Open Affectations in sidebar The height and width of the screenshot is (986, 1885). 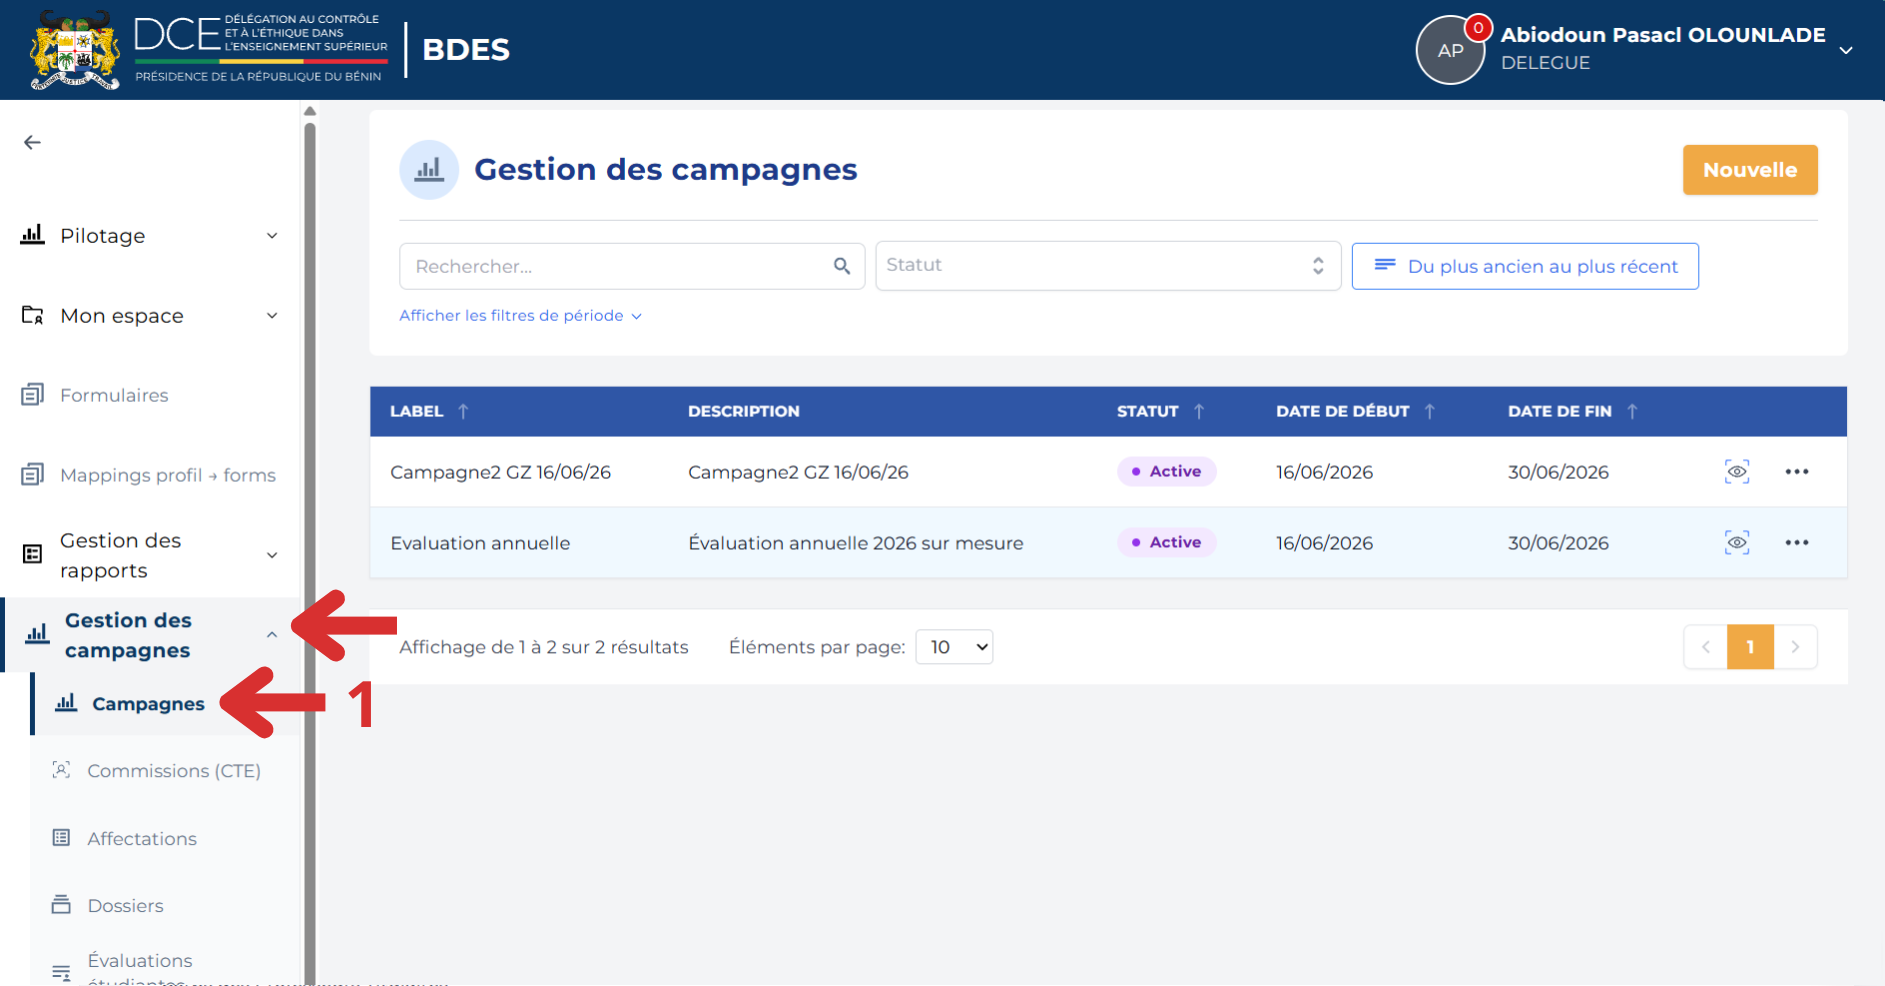point(142,839)
